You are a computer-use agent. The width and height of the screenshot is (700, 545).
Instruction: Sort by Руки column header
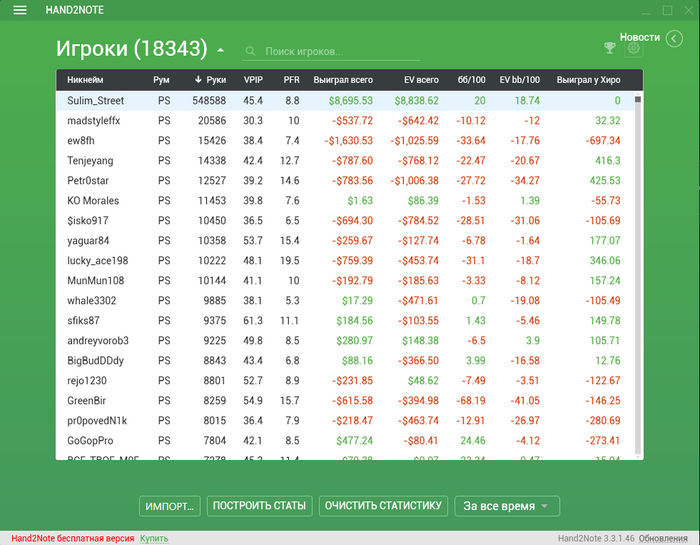(210, 80)
